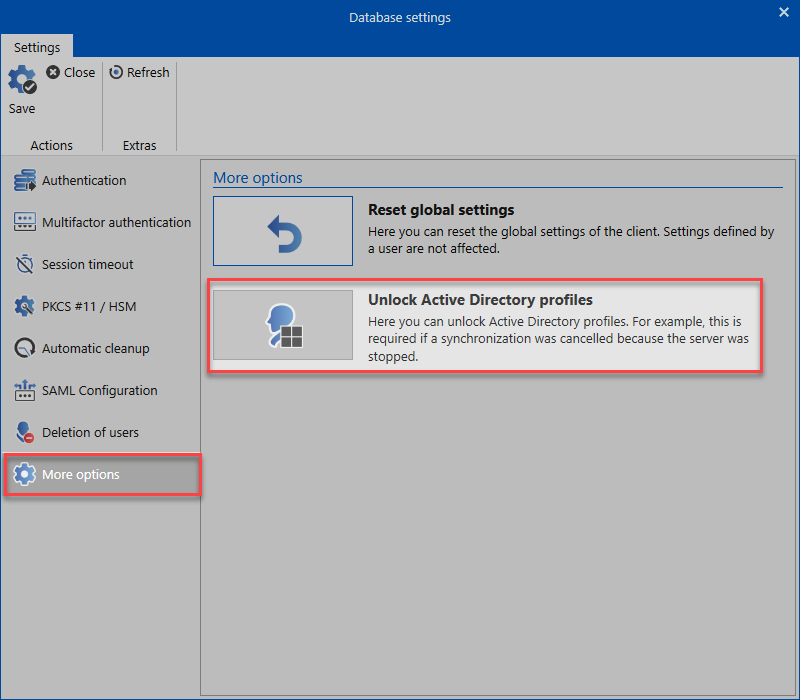Click the Save label under gear icon

22,109
